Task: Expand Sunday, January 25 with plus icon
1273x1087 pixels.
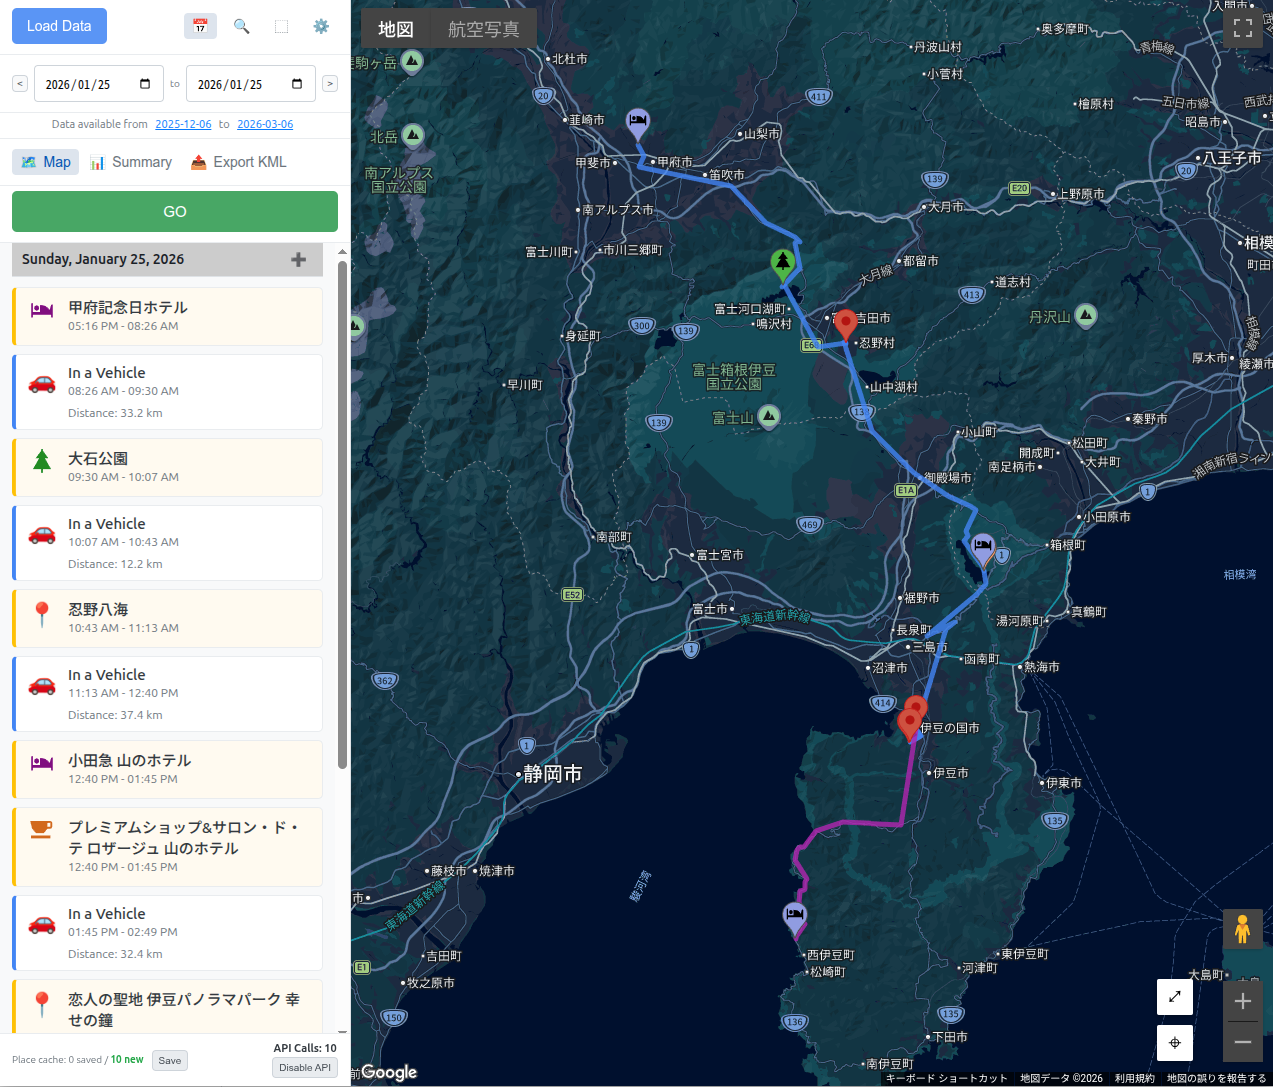Action: tap(298, 260)
